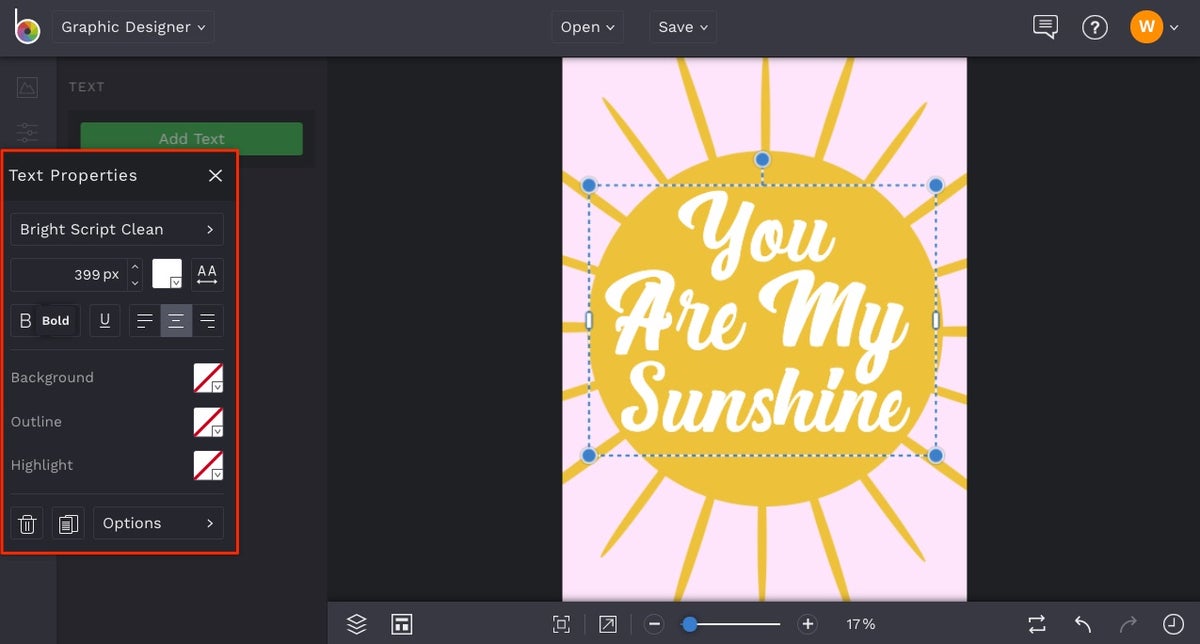Open the Open menu
The width and height of the screenshot is (1200, 644).
coord(587,27)
